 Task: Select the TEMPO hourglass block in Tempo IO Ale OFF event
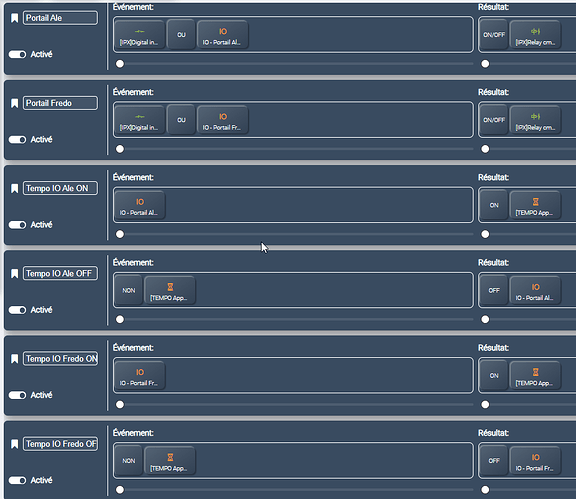coord(170,291)
